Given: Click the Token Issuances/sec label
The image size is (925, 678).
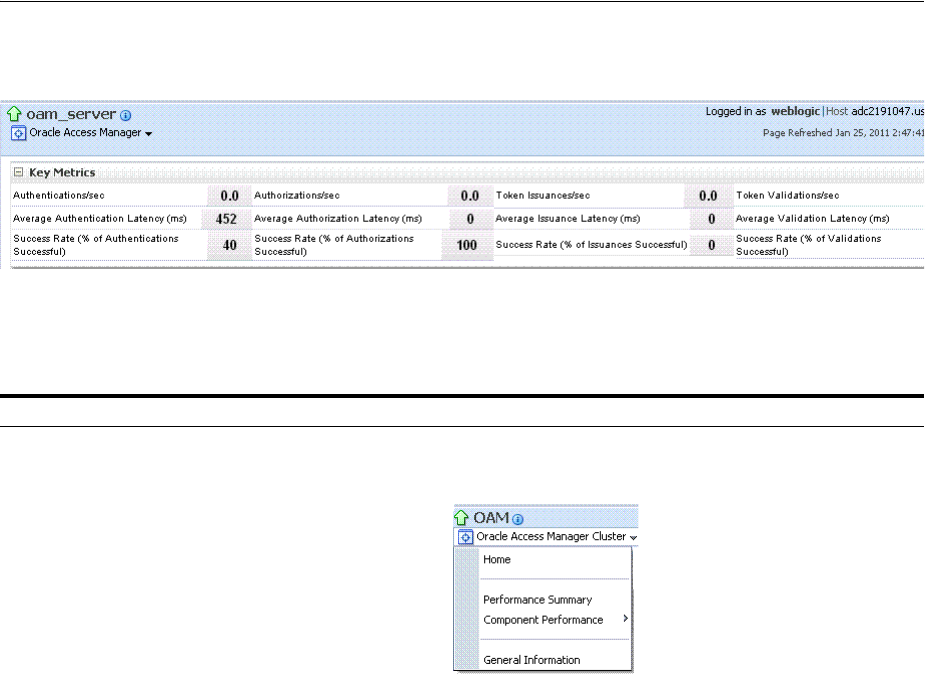Looking at the screenshot, I should tap(543, 195).
